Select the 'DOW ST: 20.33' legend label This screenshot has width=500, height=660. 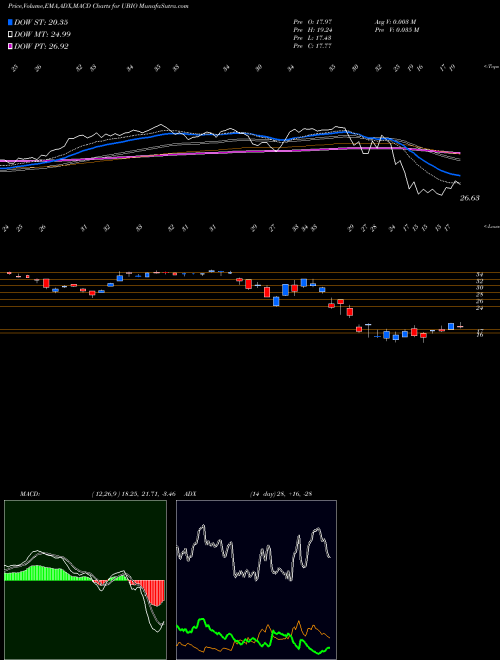[41, 22]
